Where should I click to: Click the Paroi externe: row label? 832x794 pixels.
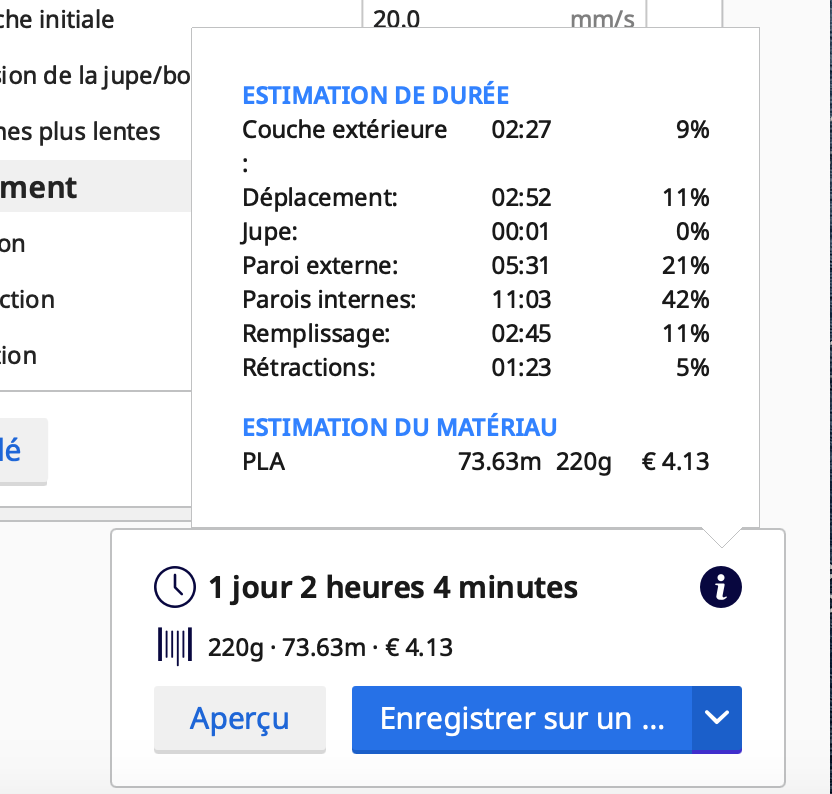(x=320, y=266)
